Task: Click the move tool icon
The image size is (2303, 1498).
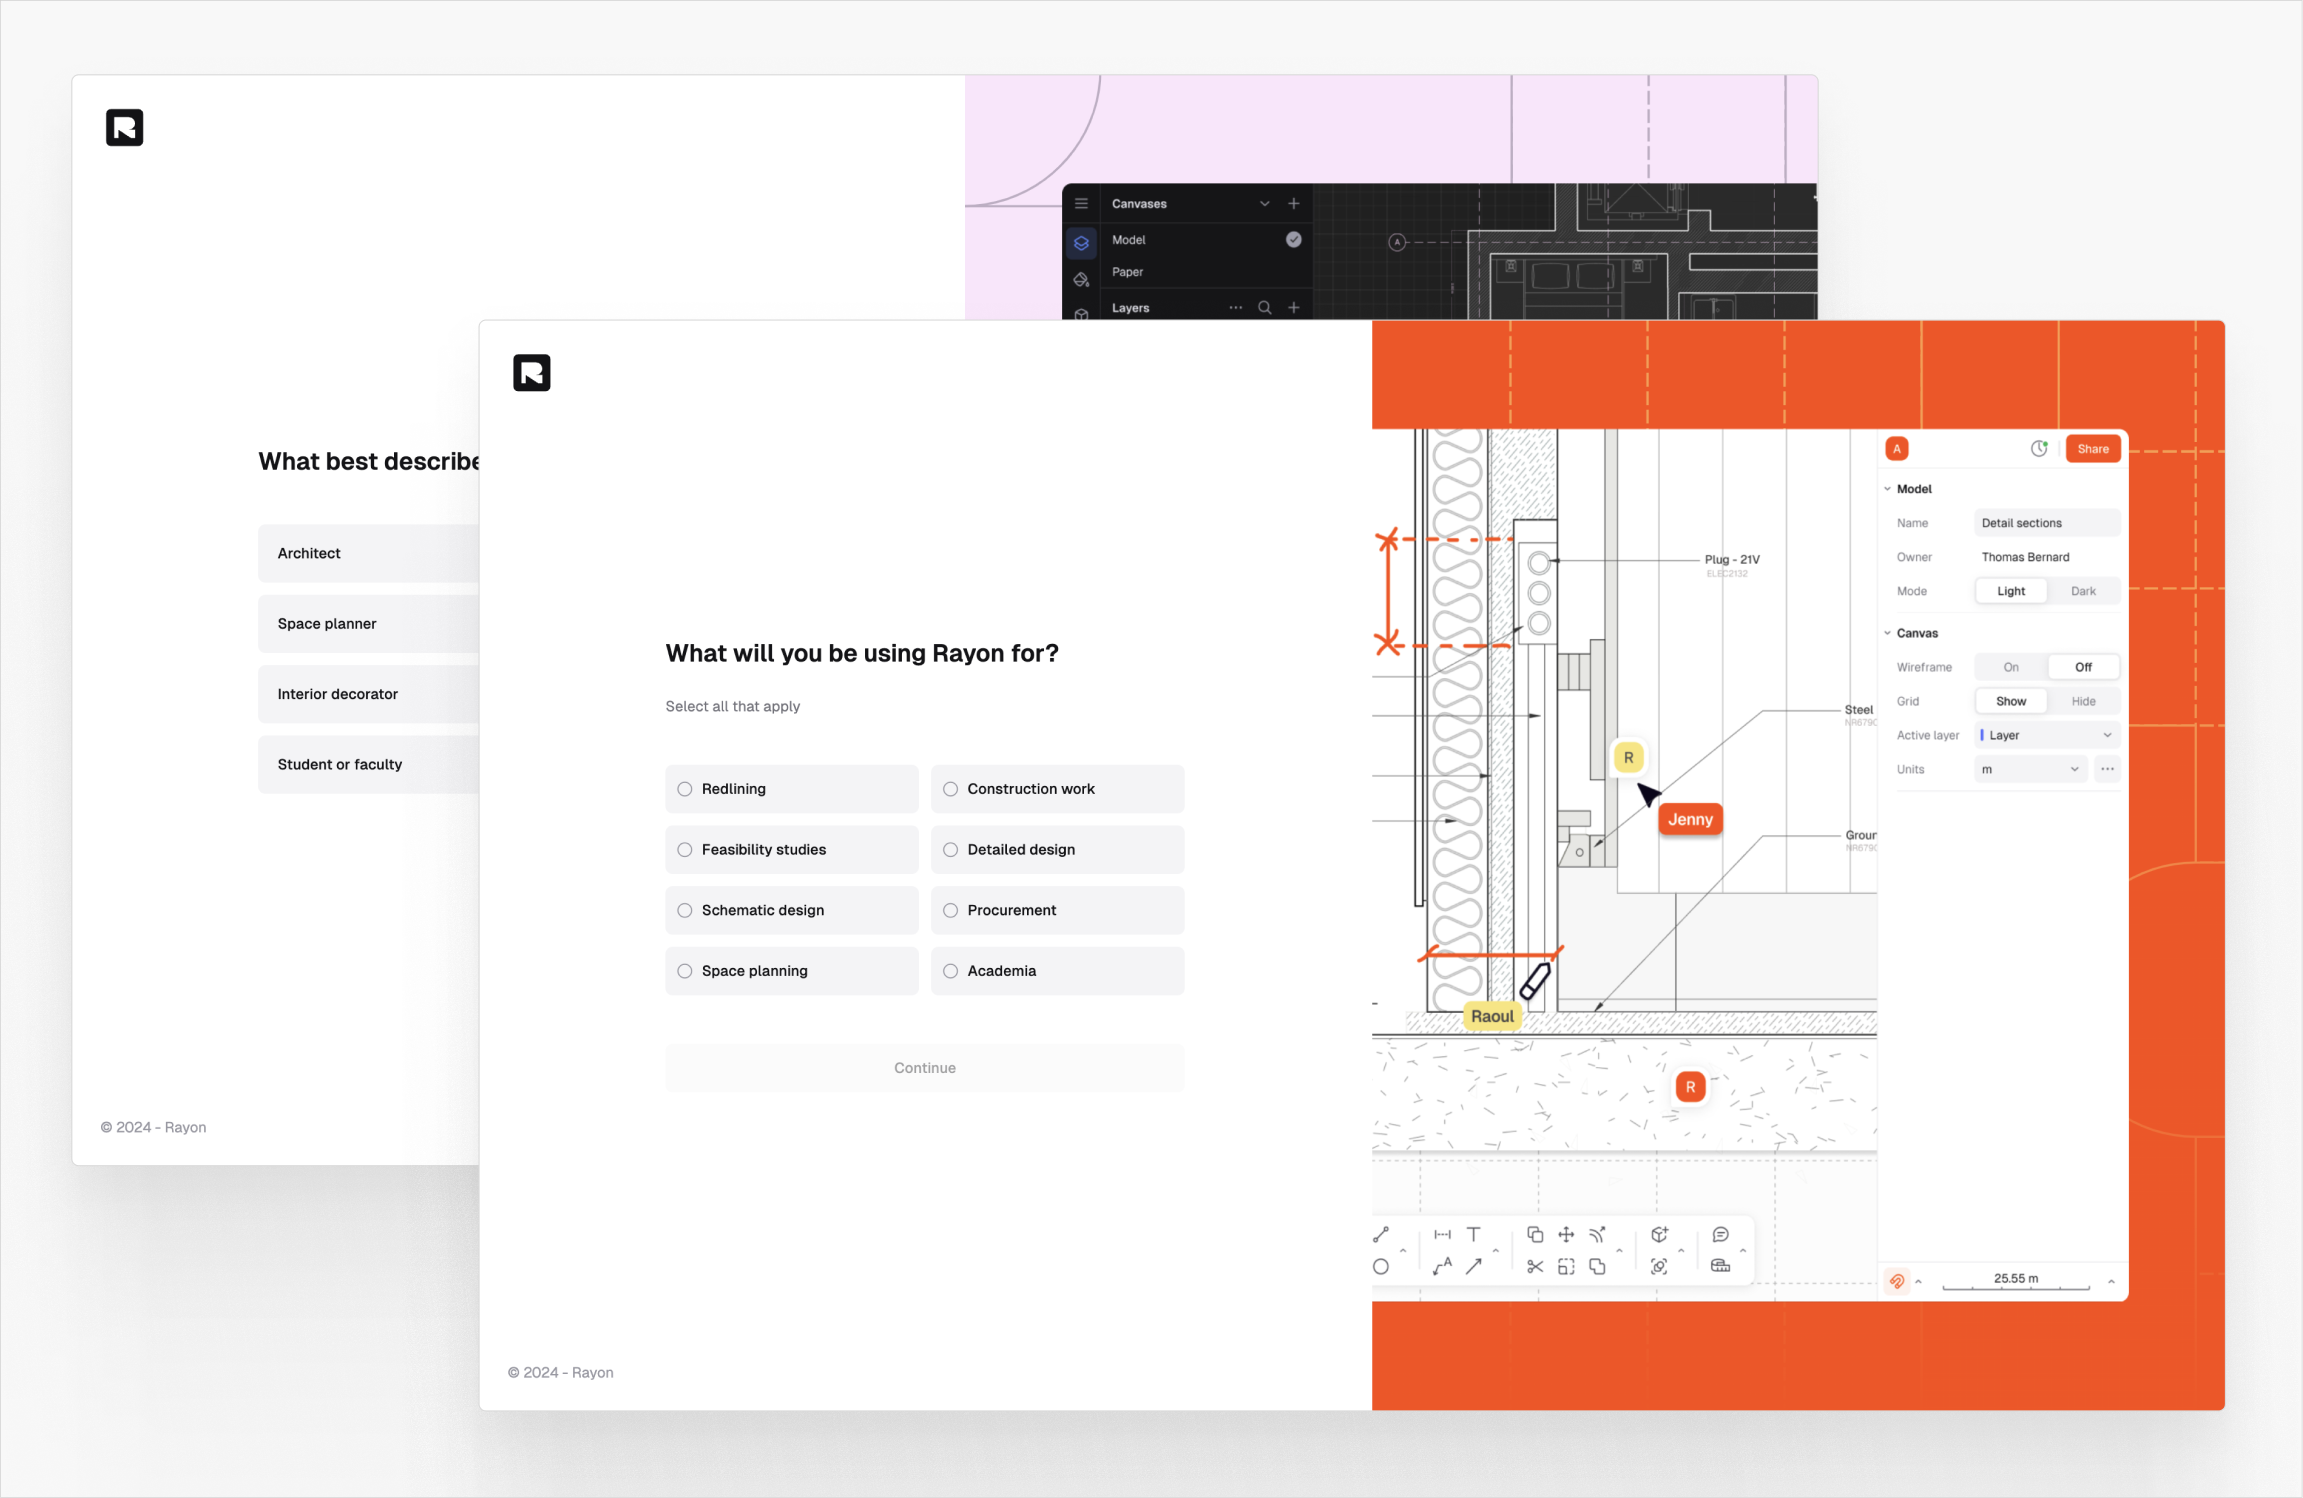Action: pyautogui.click(x=1566, y=1234)
